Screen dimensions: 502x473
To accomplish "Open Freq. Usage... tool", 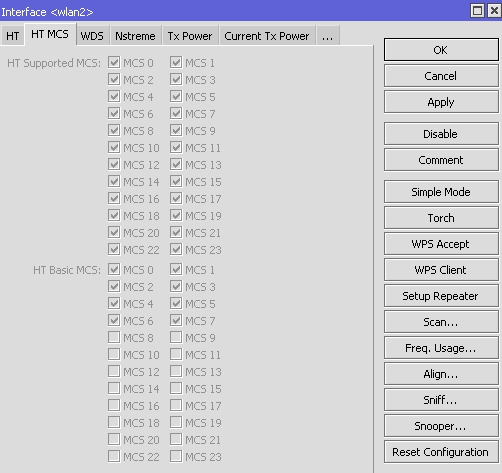I will [441, 348].
